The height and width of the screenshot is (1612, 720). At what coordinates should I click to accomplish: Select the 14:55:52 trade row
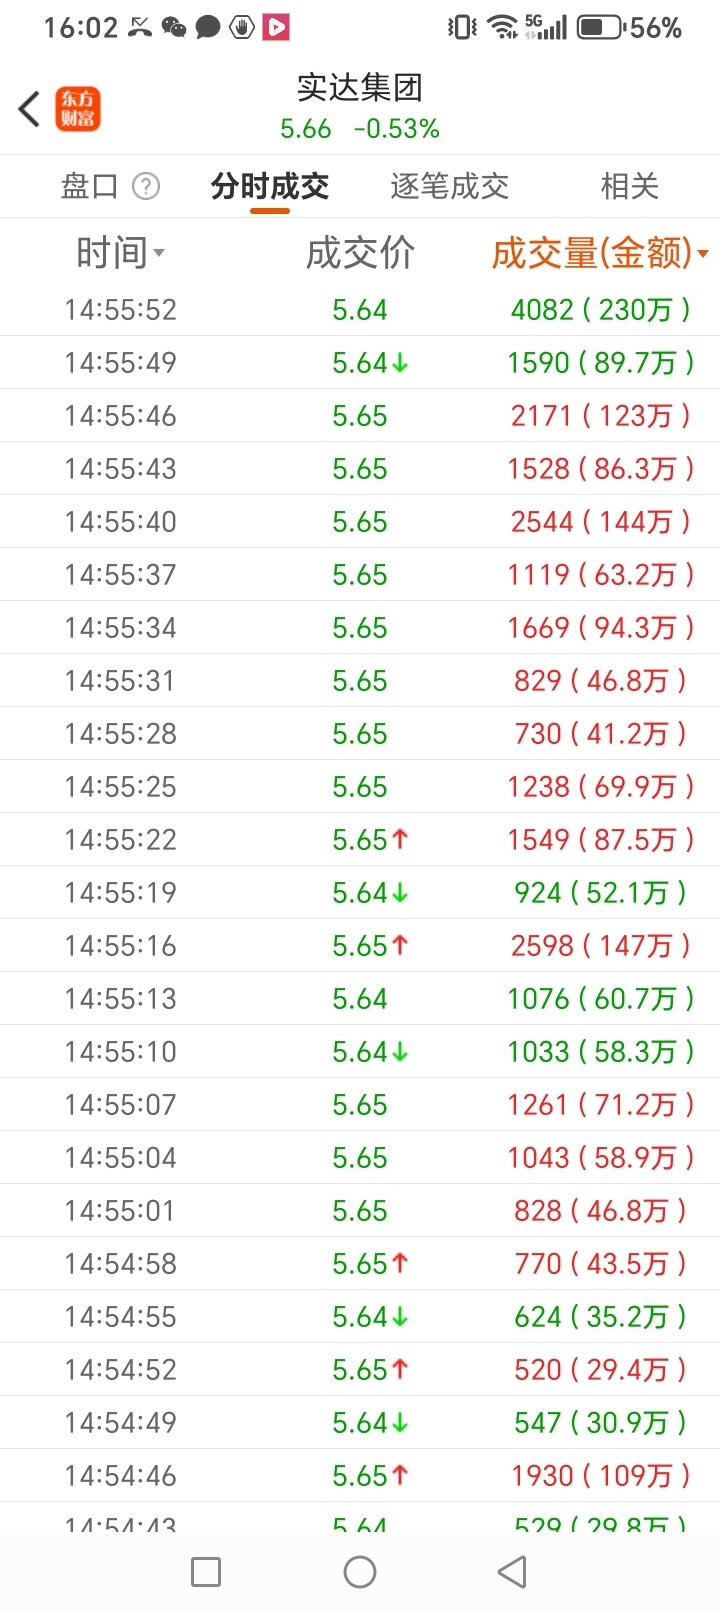(x=360, y=310)
